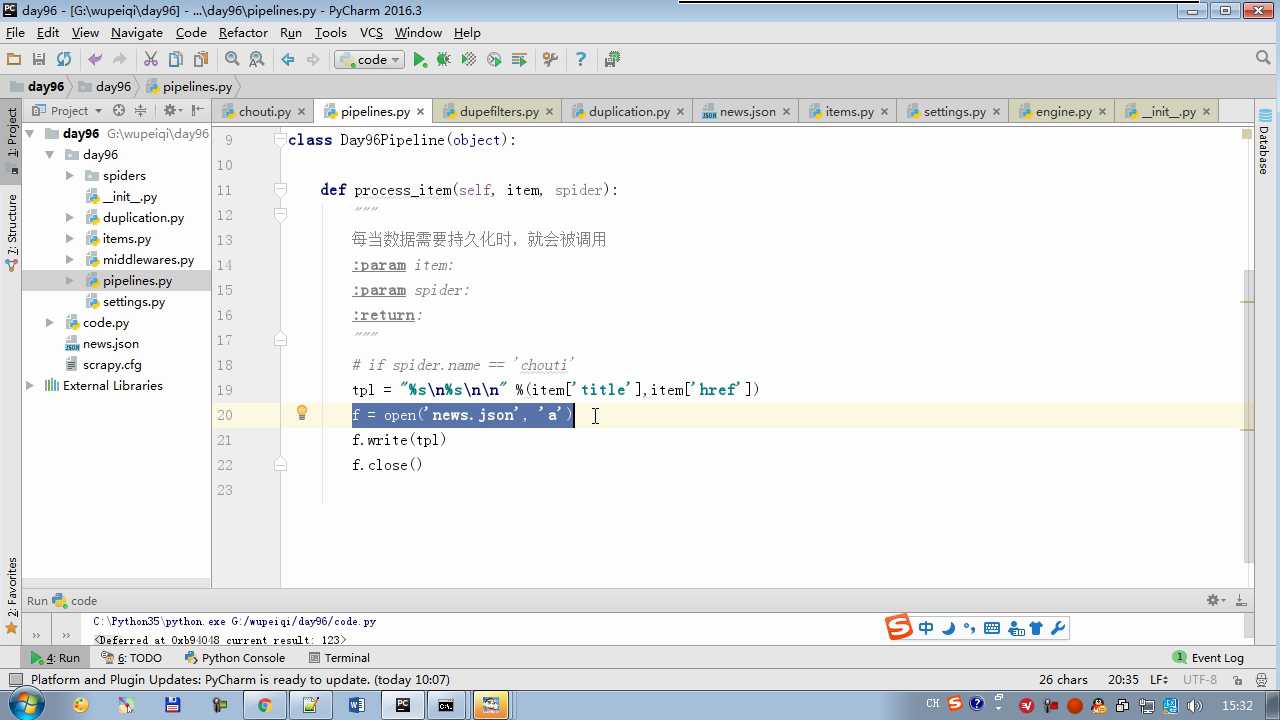Expand the middlewares.py node
The width and height of the screenshot is (1280, 720).
70,260
